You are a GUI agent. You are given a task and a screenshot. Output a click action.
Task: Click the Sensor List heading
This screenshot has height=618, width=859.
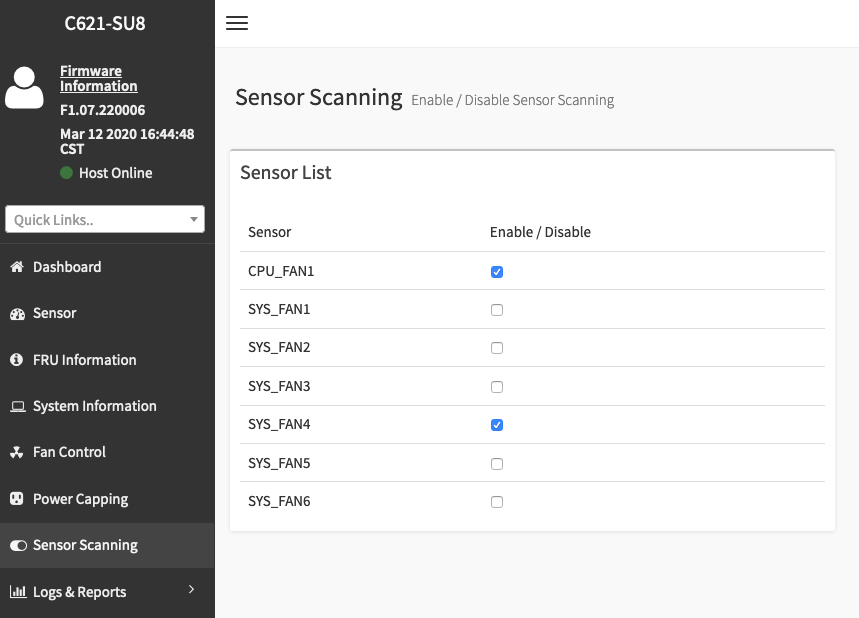286,173
